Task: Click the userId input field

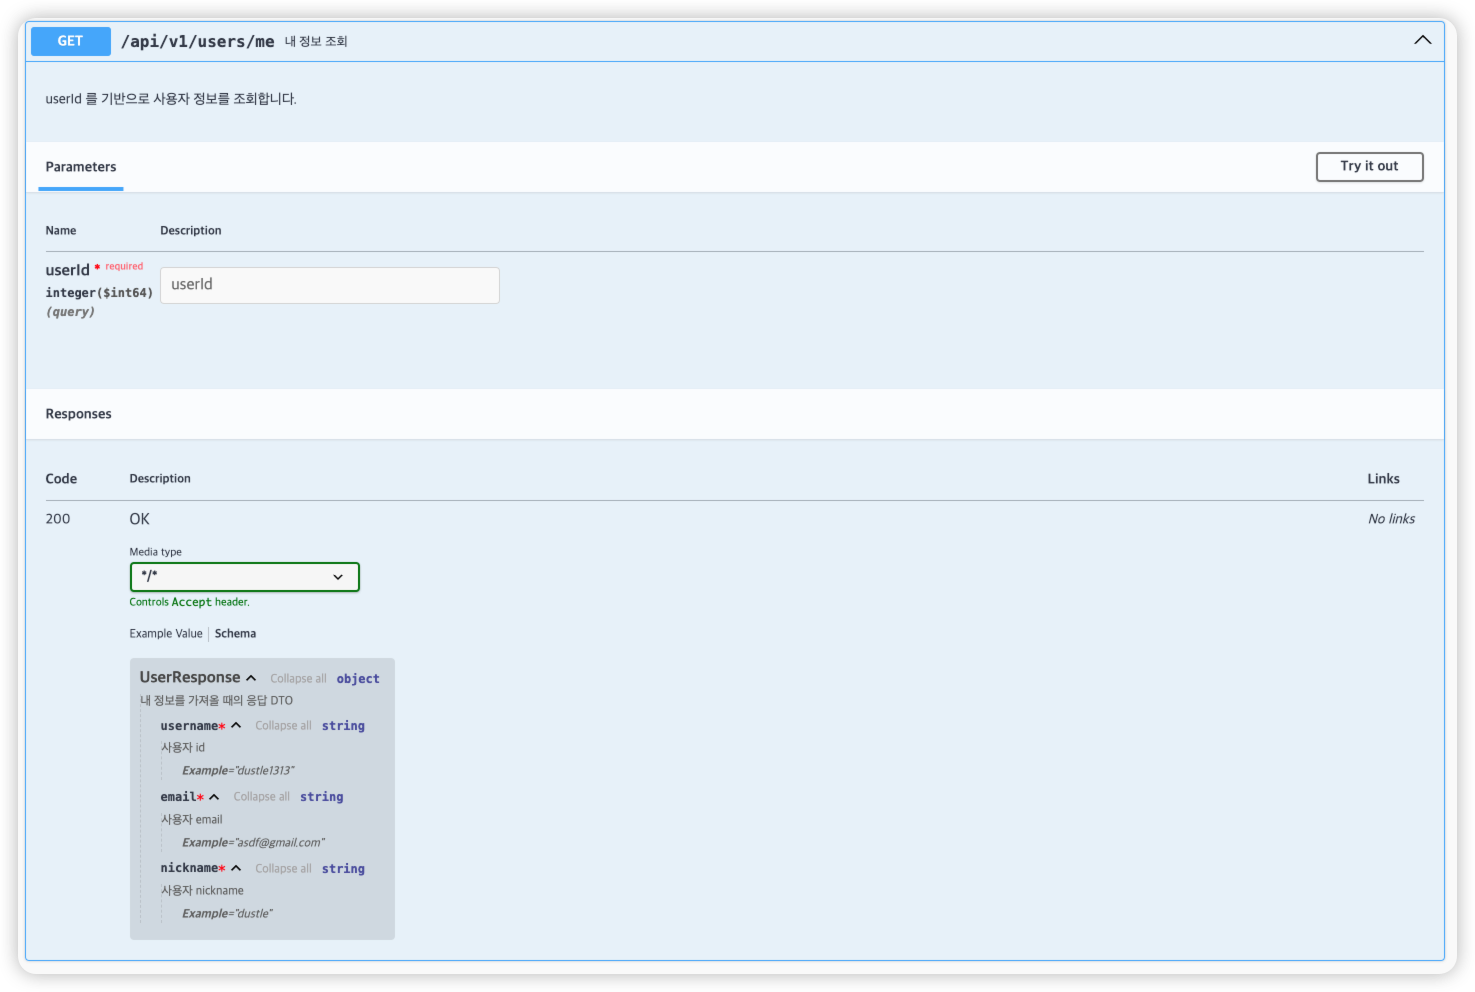Action: (330, 285)
